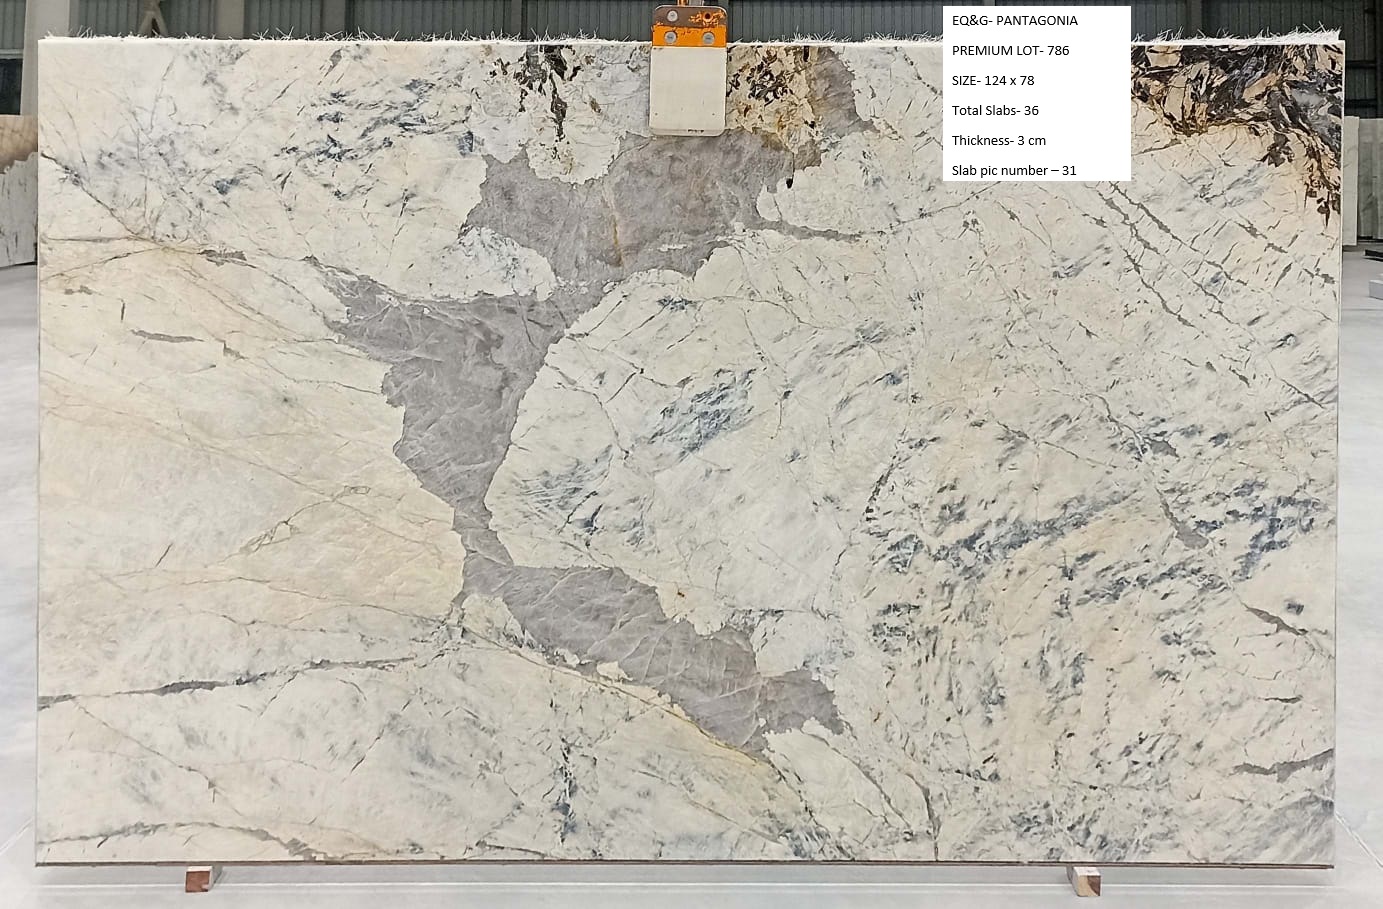Click the "SIZE- 124 x 78" text
Viewport: 1383px width, 909px height.
tap(993, 80)
